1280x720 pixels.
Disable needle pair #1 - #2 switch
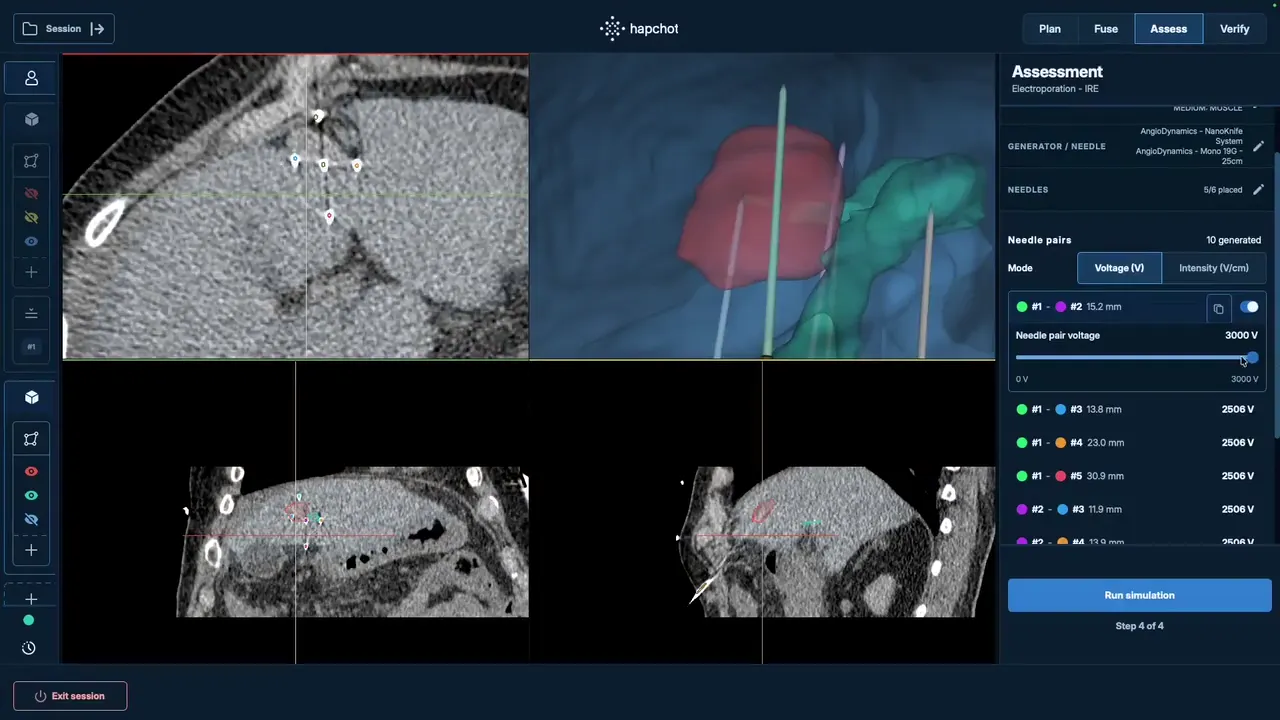pos(1249,307)
